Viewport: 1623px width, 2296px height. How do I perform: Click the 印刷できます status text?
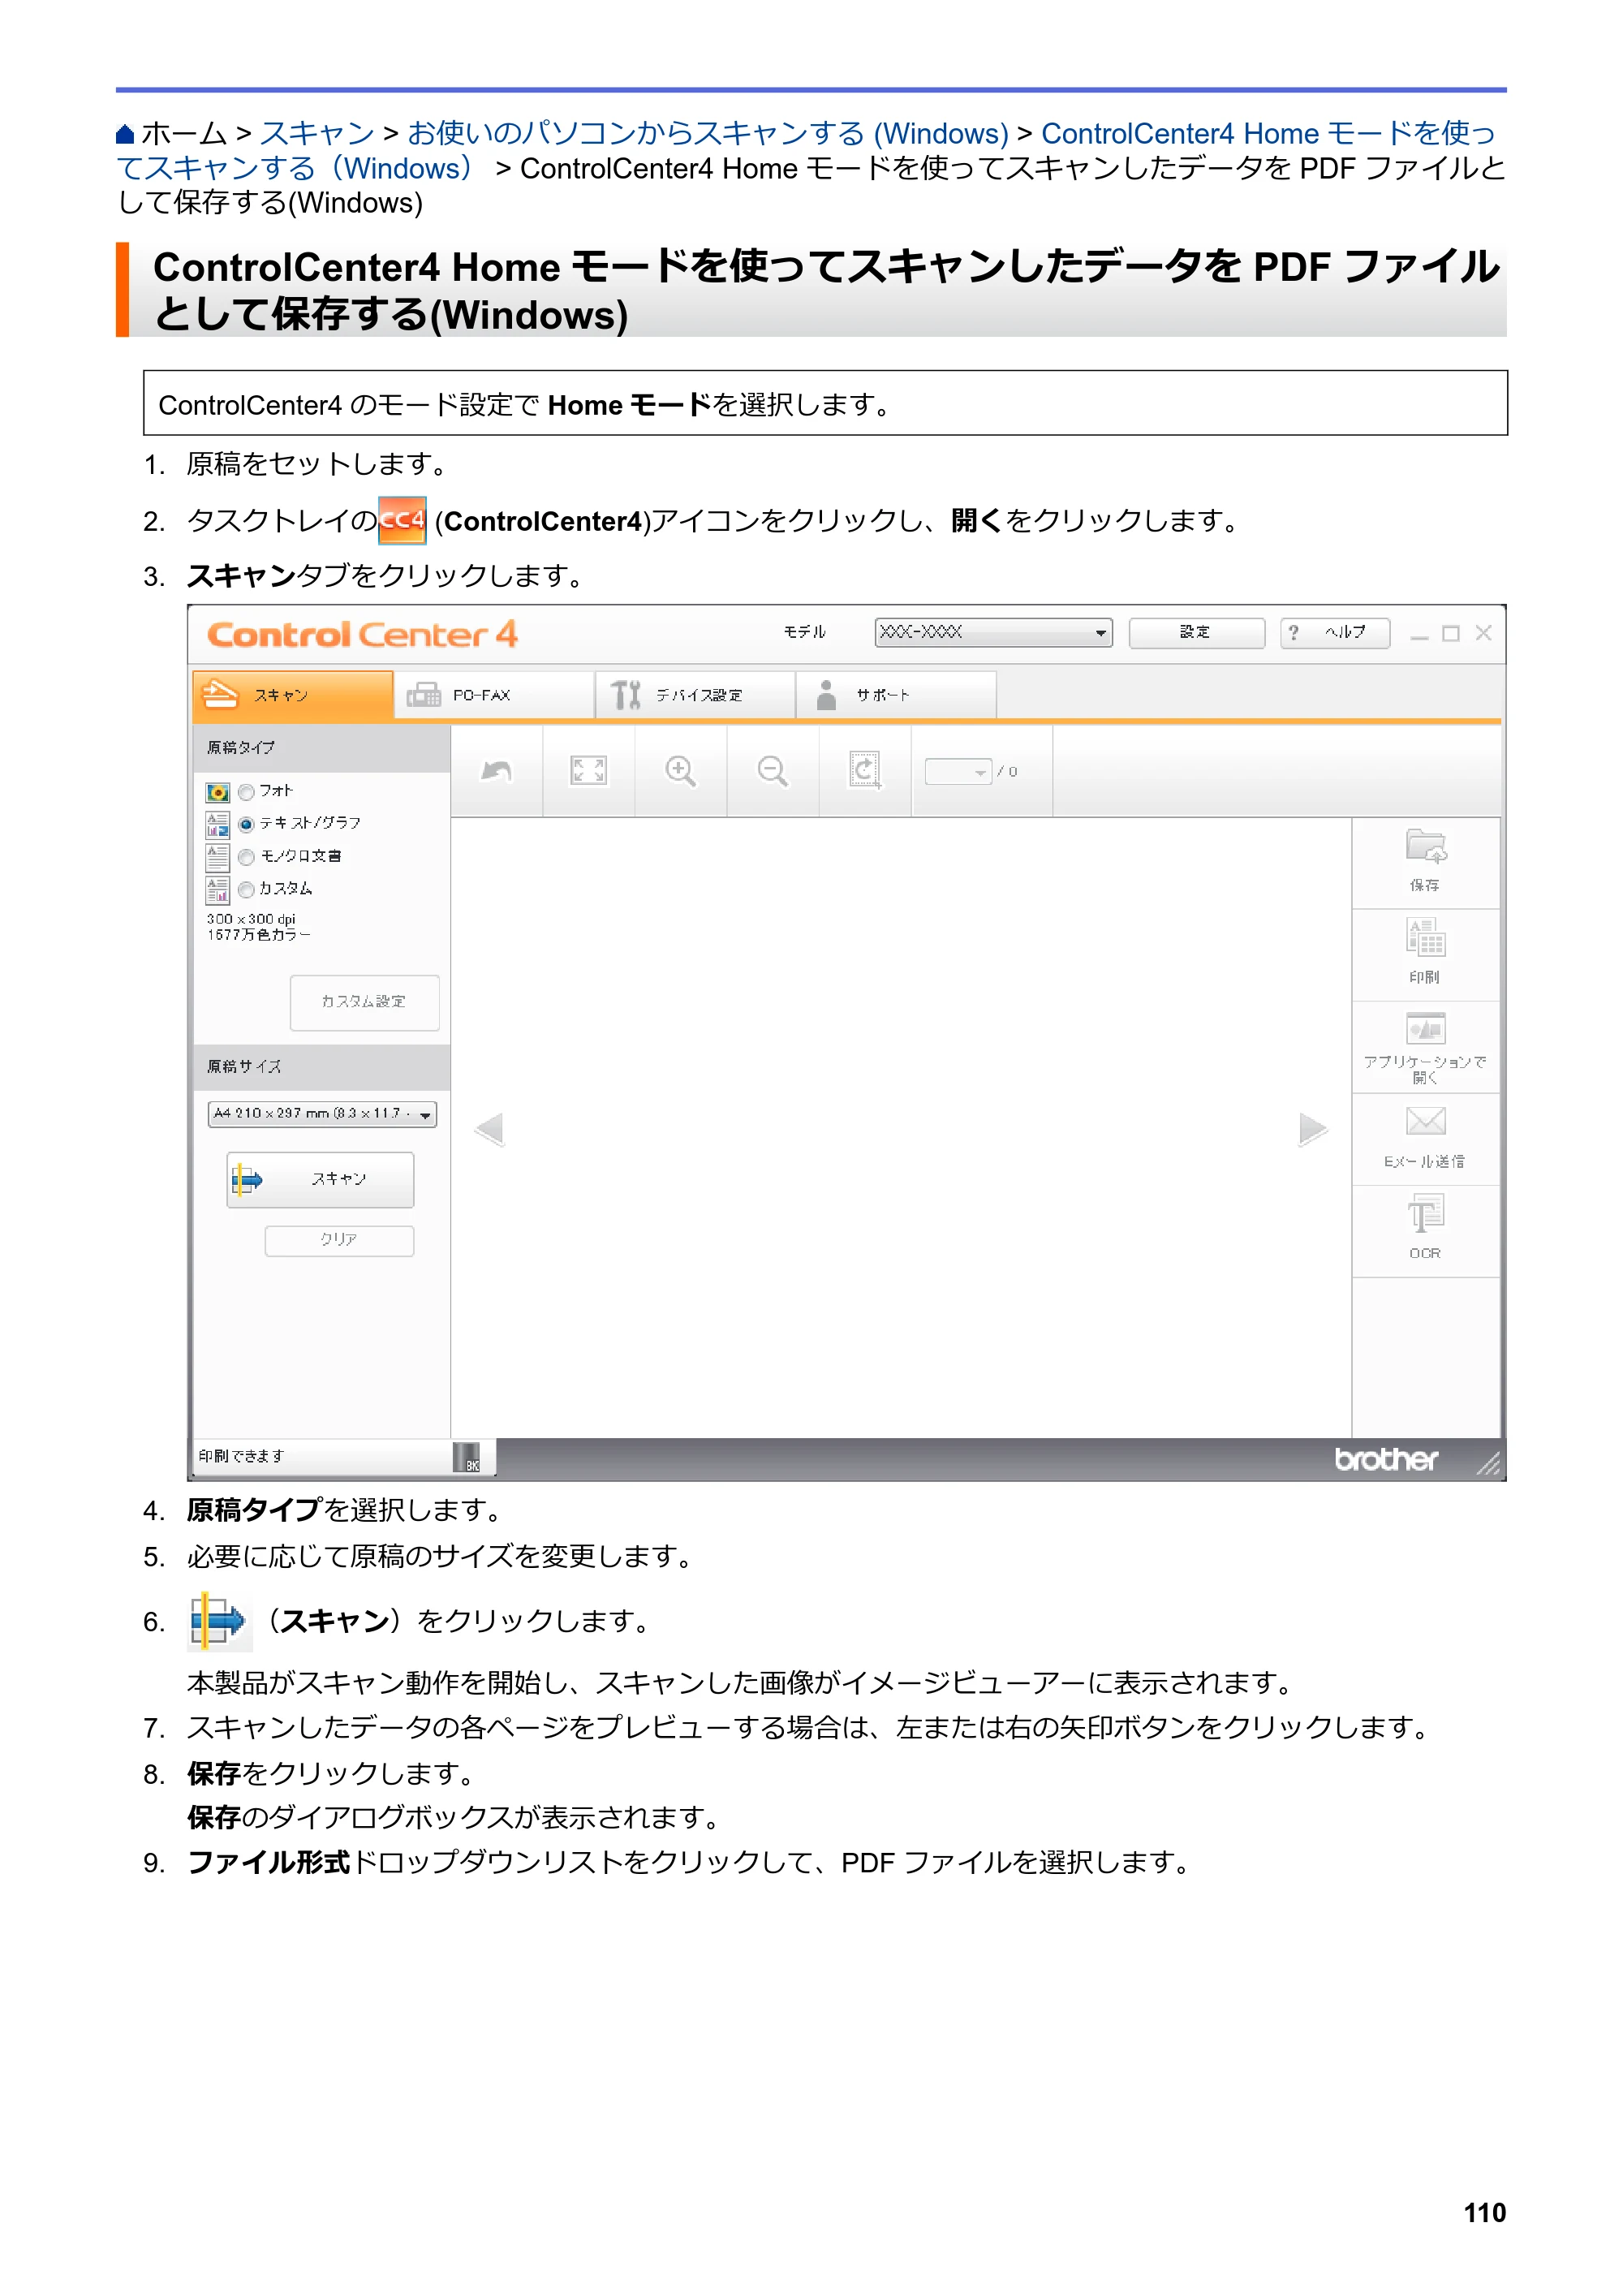tap(241, 1456)
